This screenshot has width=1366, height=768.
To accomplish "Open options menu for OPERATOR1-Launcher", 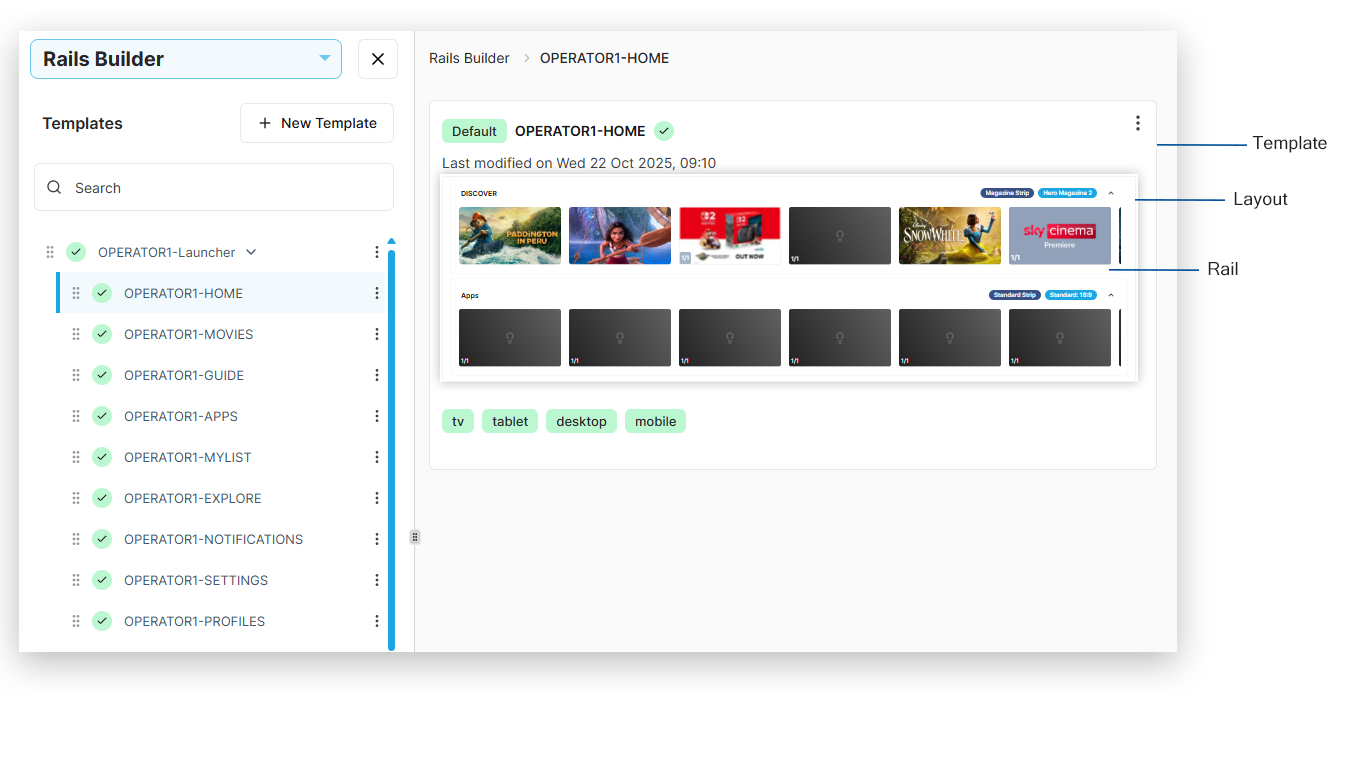I will tap(377, 252).
